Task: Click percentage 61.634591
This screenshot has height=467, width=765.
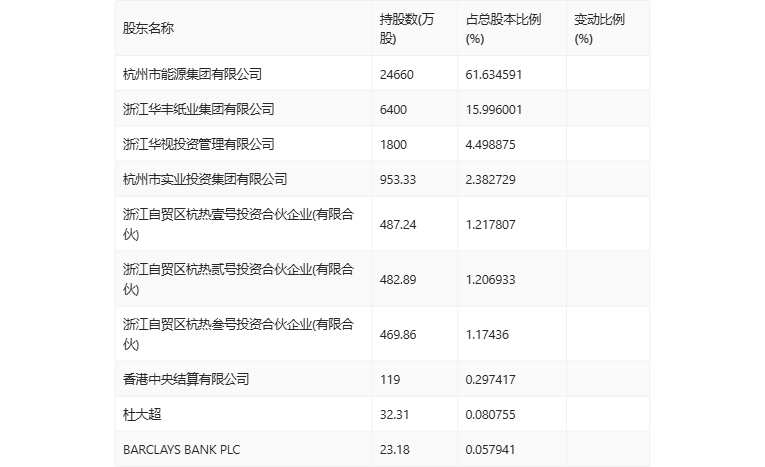Action: [494, 75]
